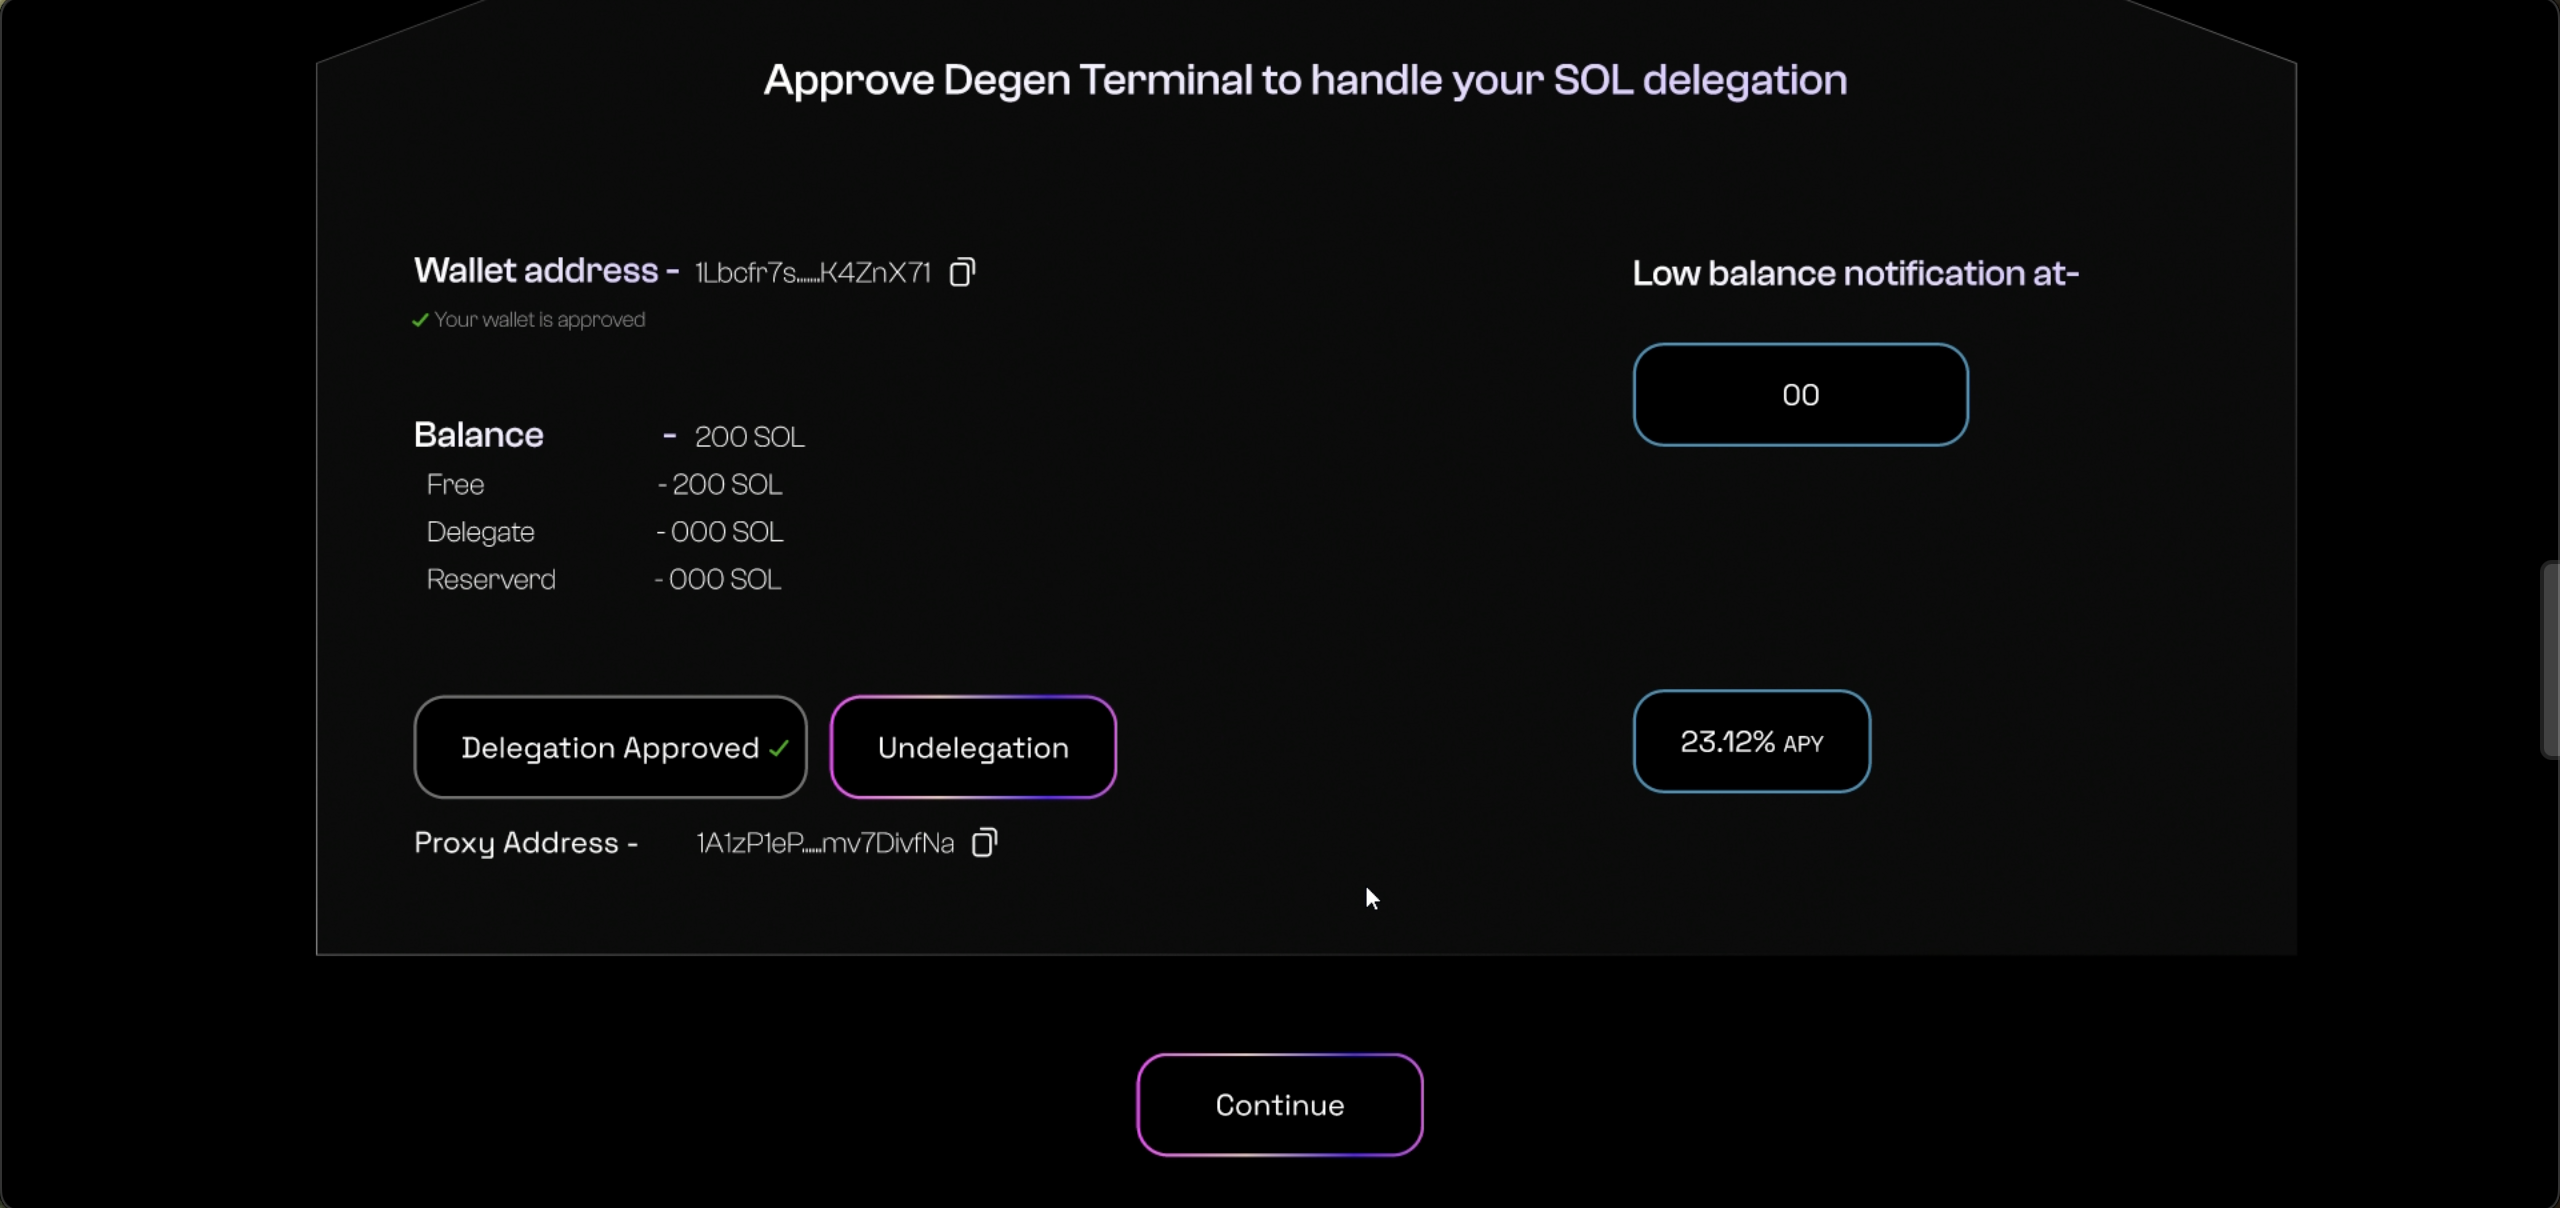The width and height of the screenshot is (2560, 1208).
Task: Click the Delegate balance row value
Action: pos(726,532)
